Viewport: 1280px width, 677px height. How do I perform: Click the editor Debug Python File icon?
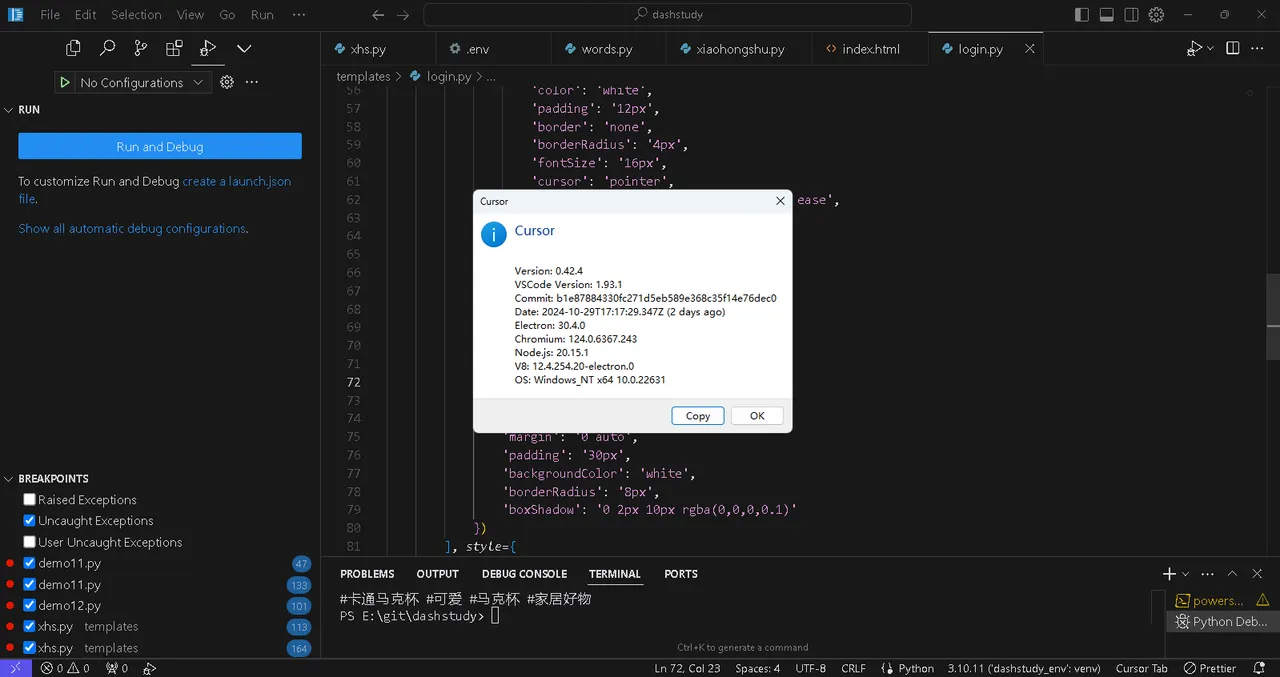pyautogui.click(x=1194, y=48)
